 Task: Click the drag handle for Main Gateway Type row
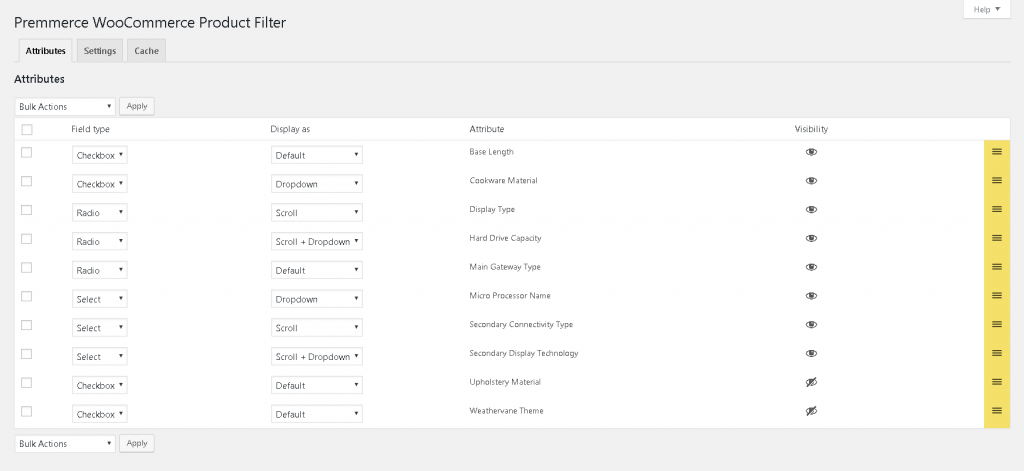(997, 267)
